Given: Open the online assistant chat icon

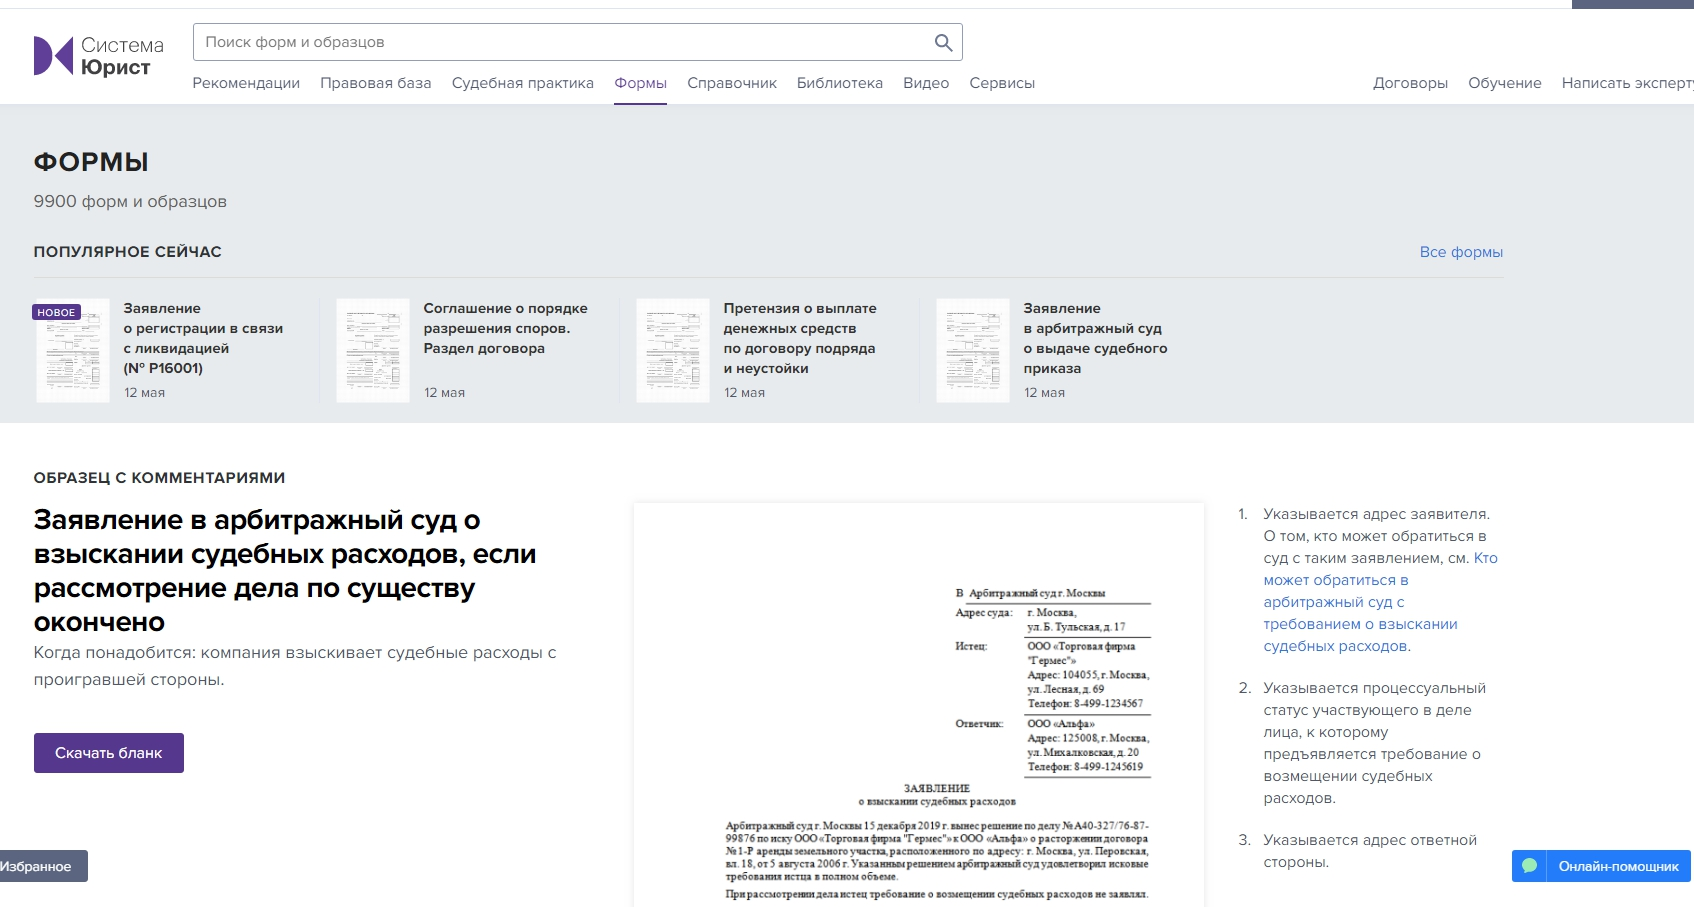Looking at the screenshot, I should coord(1529,866).
